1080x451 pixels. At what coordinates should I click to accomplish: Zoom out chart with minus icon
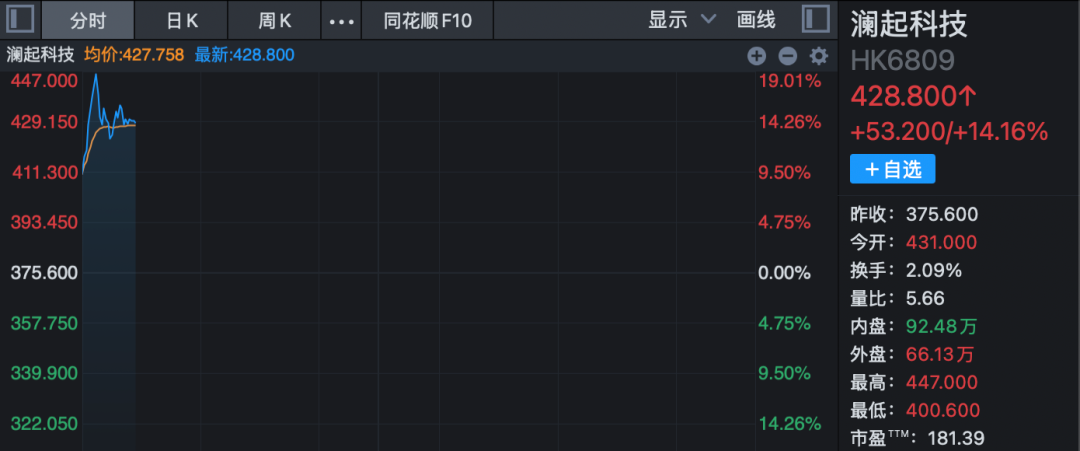[787, 56]
